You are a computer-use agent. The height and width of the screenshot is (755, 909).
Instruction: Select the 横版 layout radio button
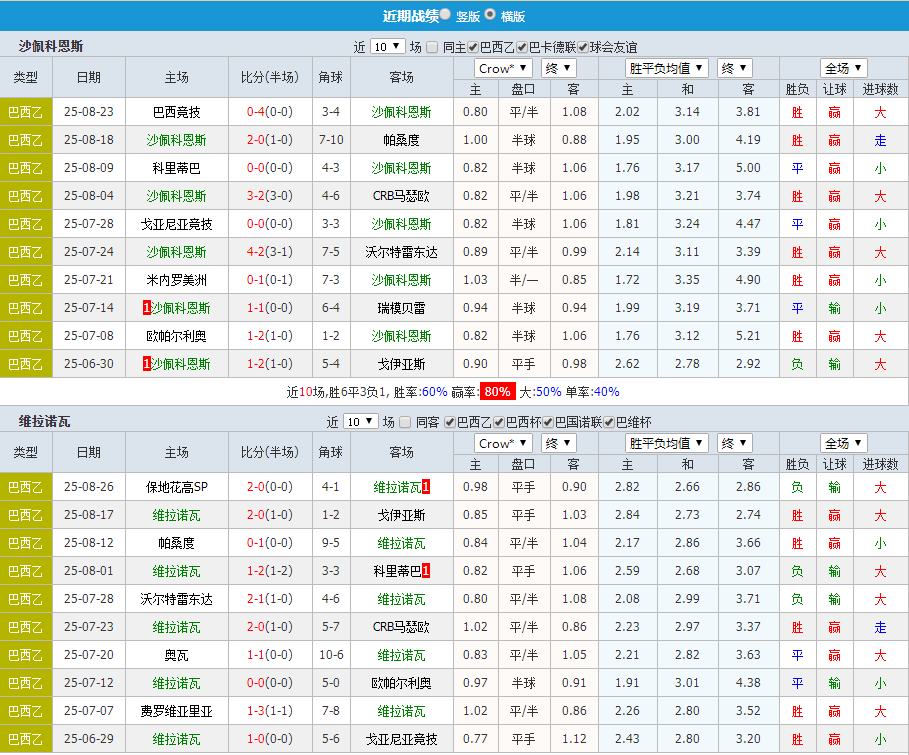[489, 15]
